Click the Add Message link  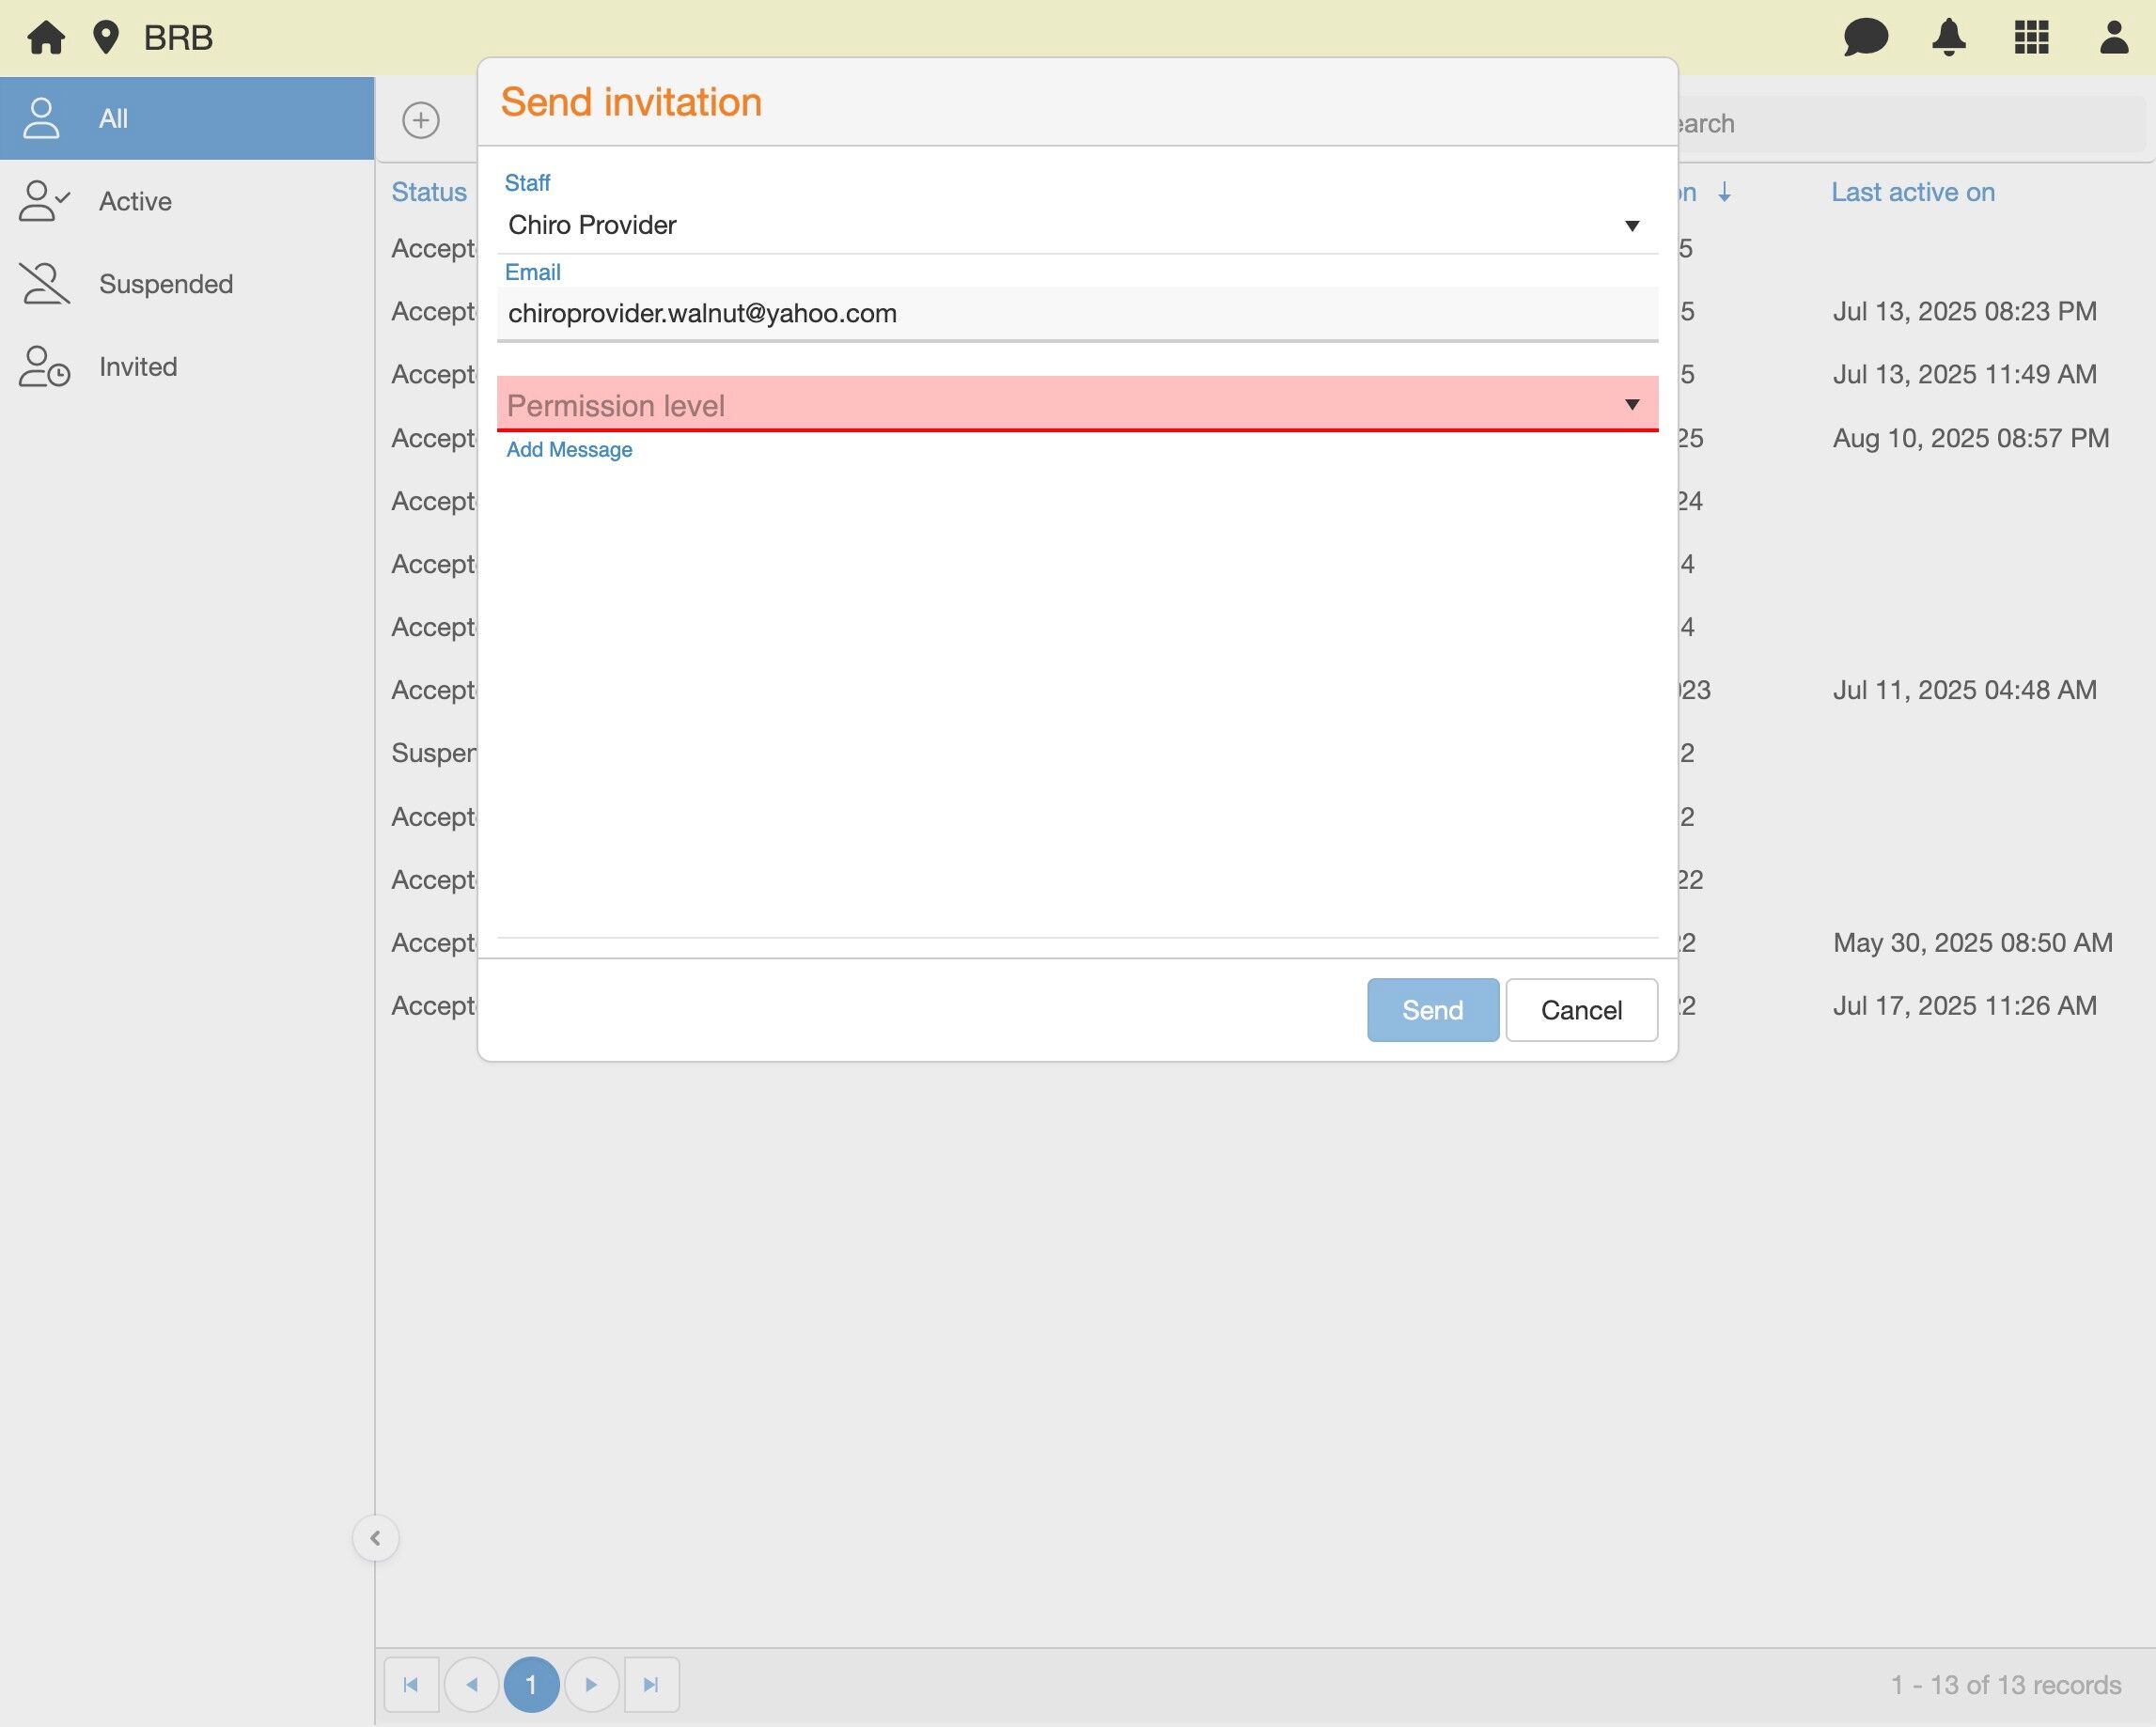click(x=569, y=450)
